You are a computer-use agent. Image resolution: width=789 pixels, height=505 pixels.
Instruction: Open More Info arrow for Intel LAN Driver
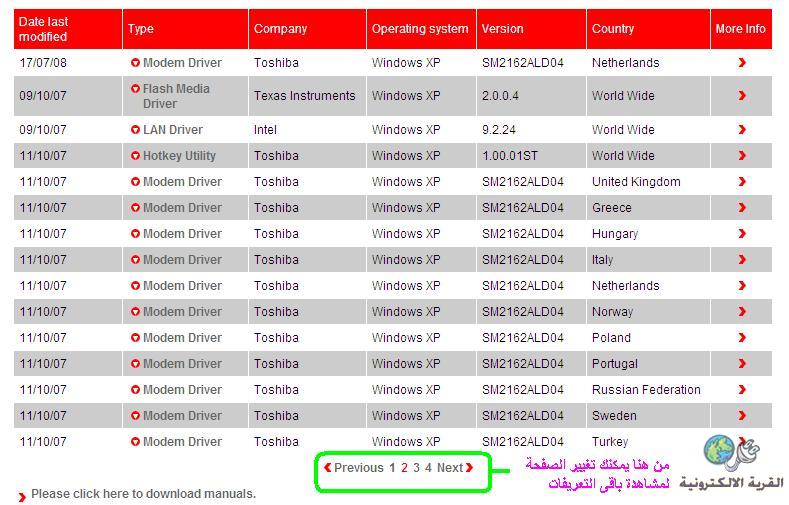(x=742, y=130)
